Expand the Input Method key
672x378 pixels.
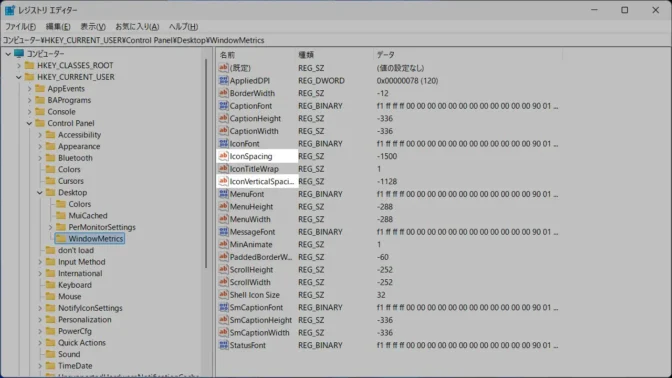click(40, 262)
